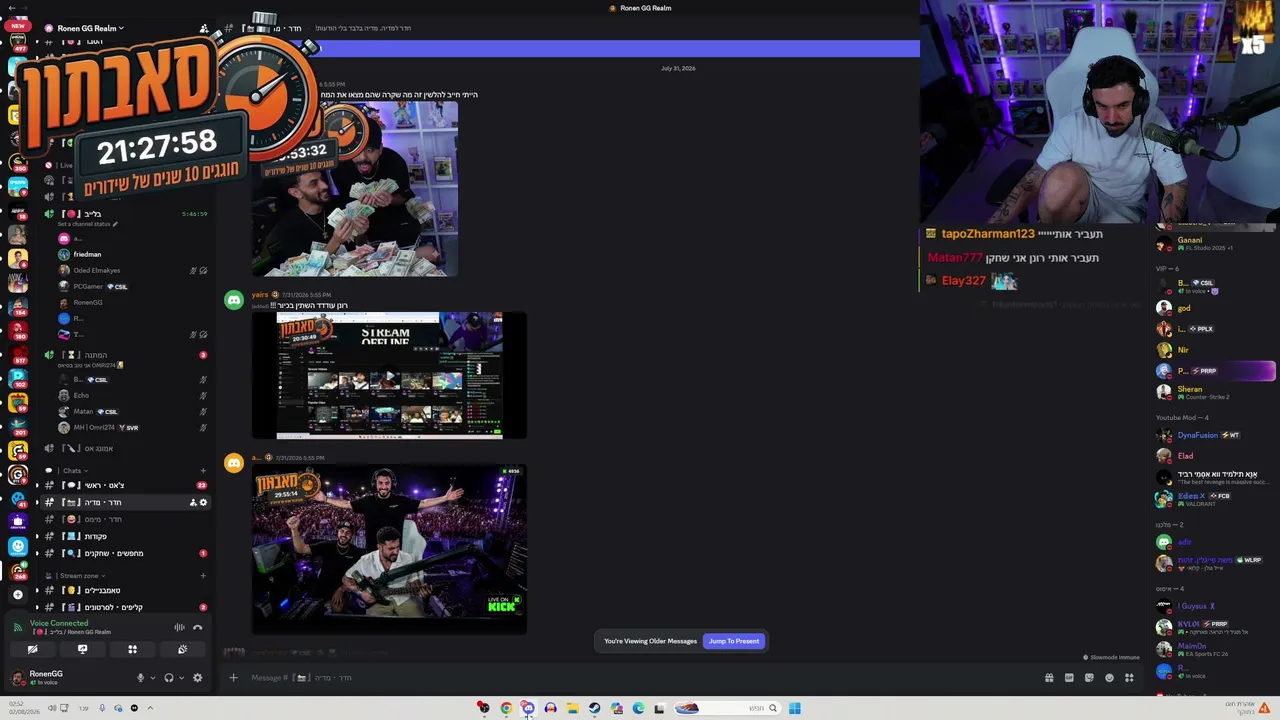The image size is (1280, 720).
Task: Toggle camera in voice panel
Action: coord(32,649)
